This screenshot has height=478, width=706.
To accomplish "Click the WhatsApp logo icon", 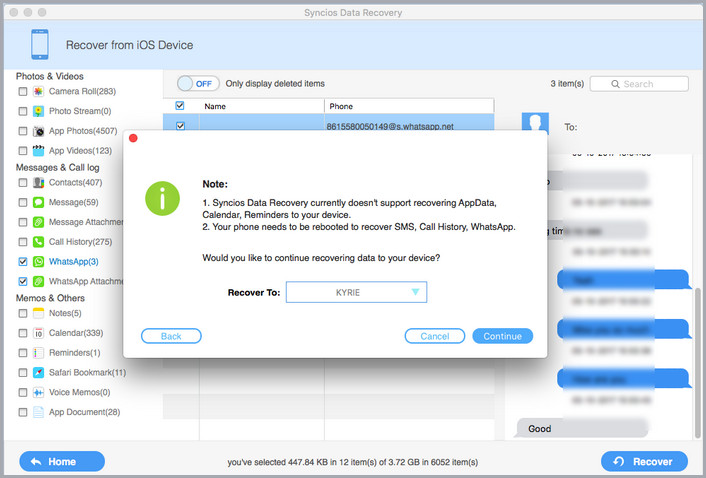I will [38, 262].
